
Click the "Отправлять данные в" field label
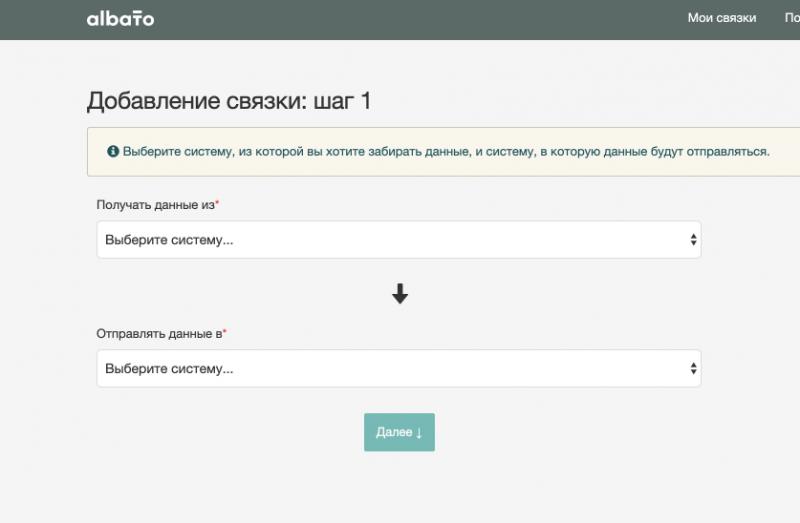pos(158,333)
